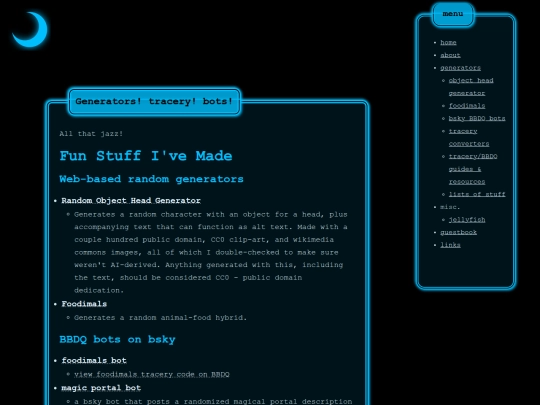Click the 'misc.' menu label

point(450,207)
